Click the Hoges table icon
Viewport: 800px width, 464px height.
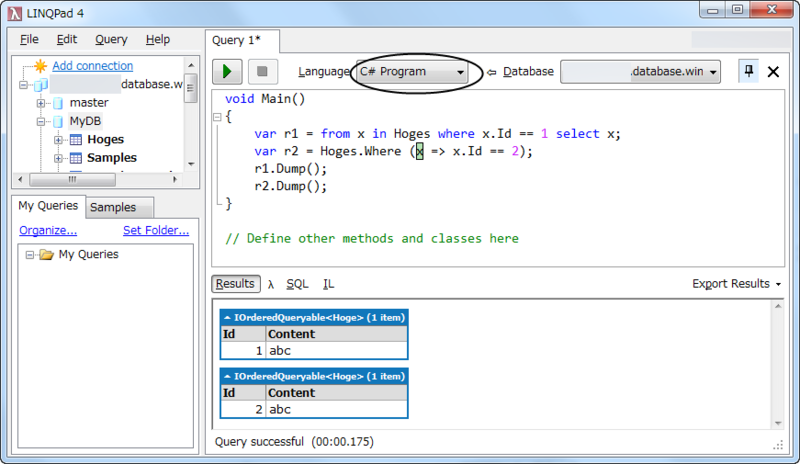click(76, 139)
